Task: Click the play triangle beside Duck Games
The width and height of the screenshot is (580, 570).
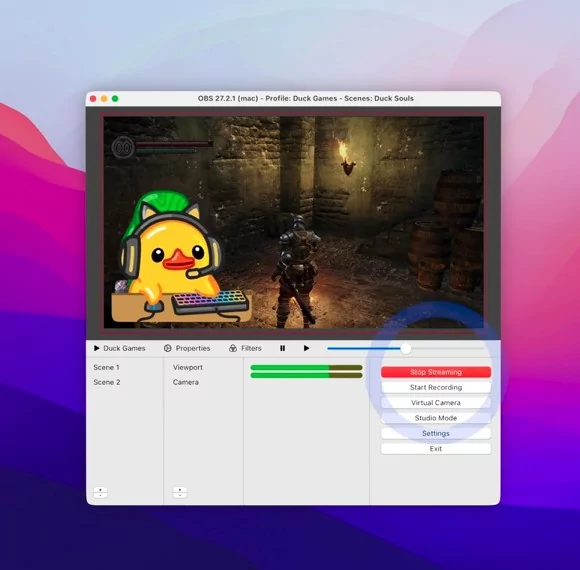Action: [x=97, y=348]
